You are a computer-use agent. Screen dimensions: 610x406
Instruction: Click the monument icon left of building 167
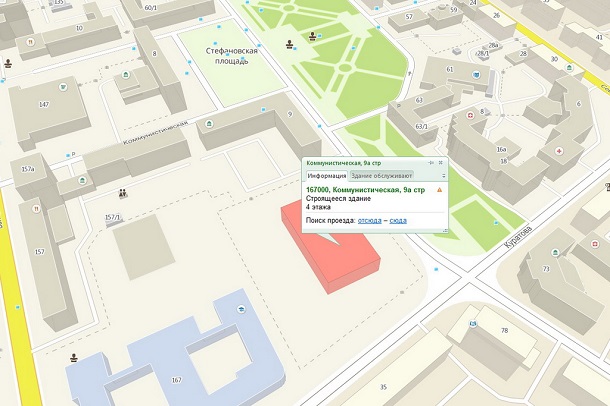(x=75, y=357)
